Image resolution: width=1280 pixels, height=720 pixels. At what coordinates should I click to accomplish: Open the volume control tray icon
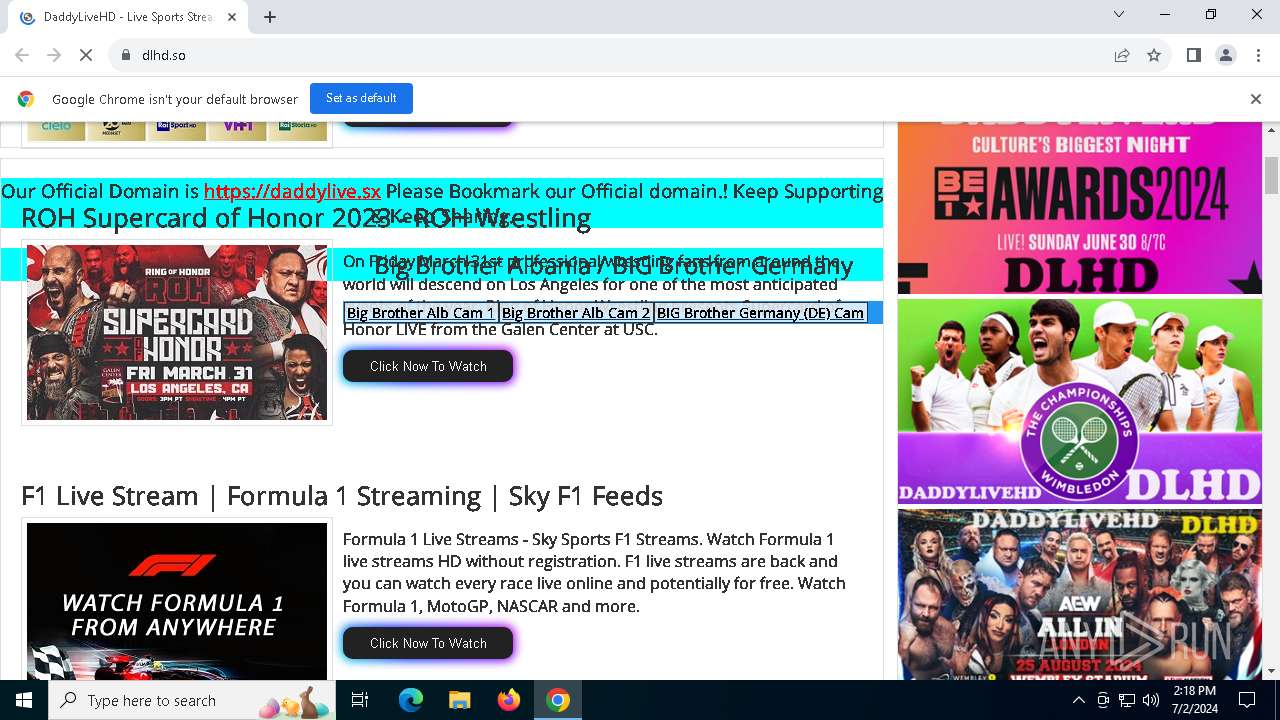tap(1151, 700)
